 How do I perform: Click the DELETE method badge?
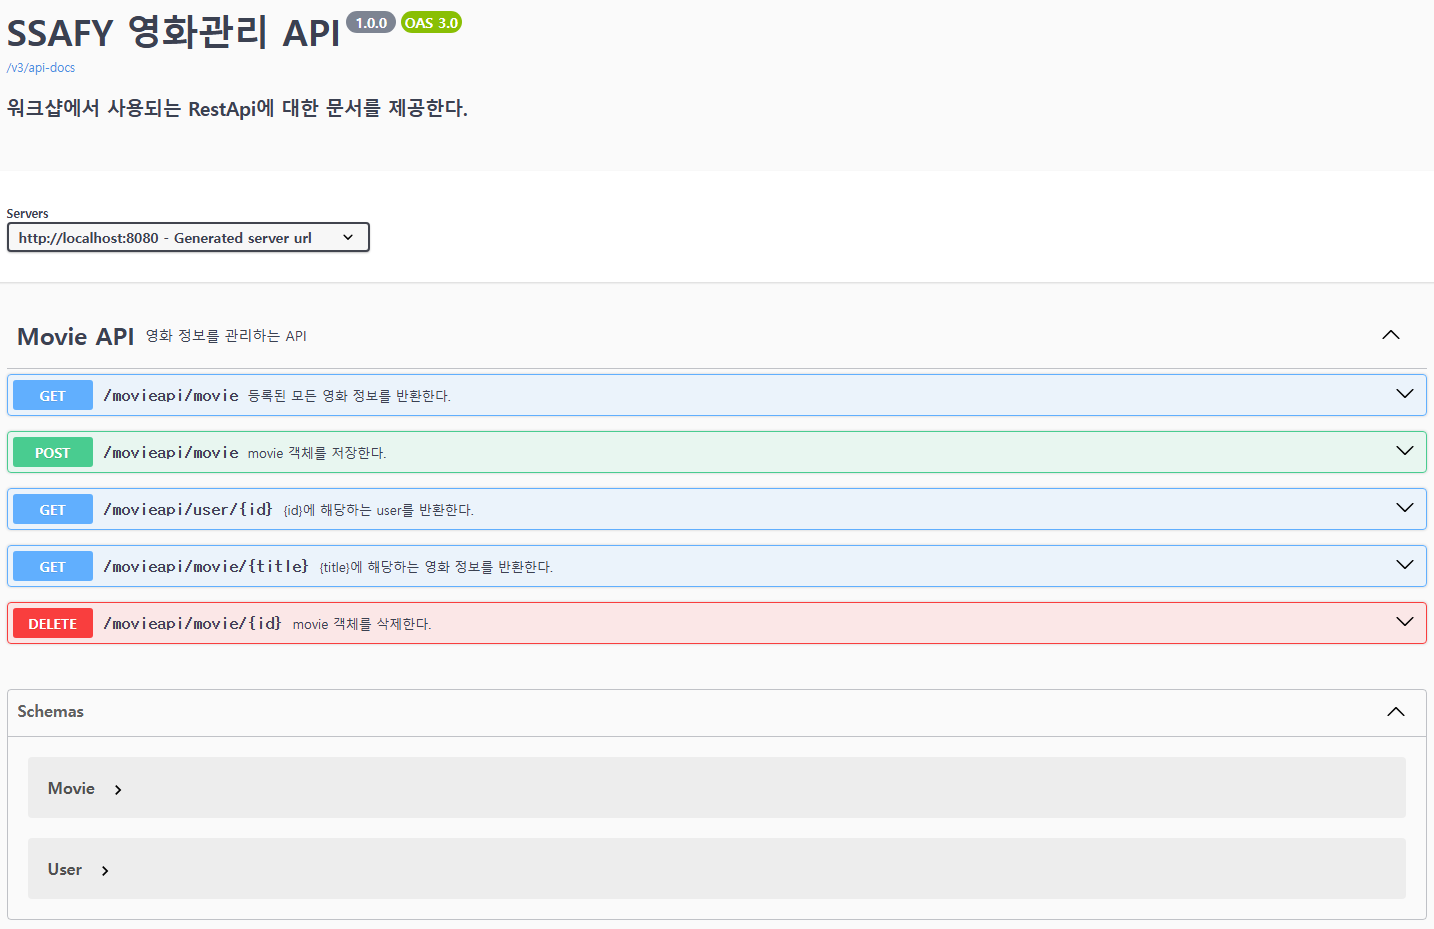click(53, 623)
